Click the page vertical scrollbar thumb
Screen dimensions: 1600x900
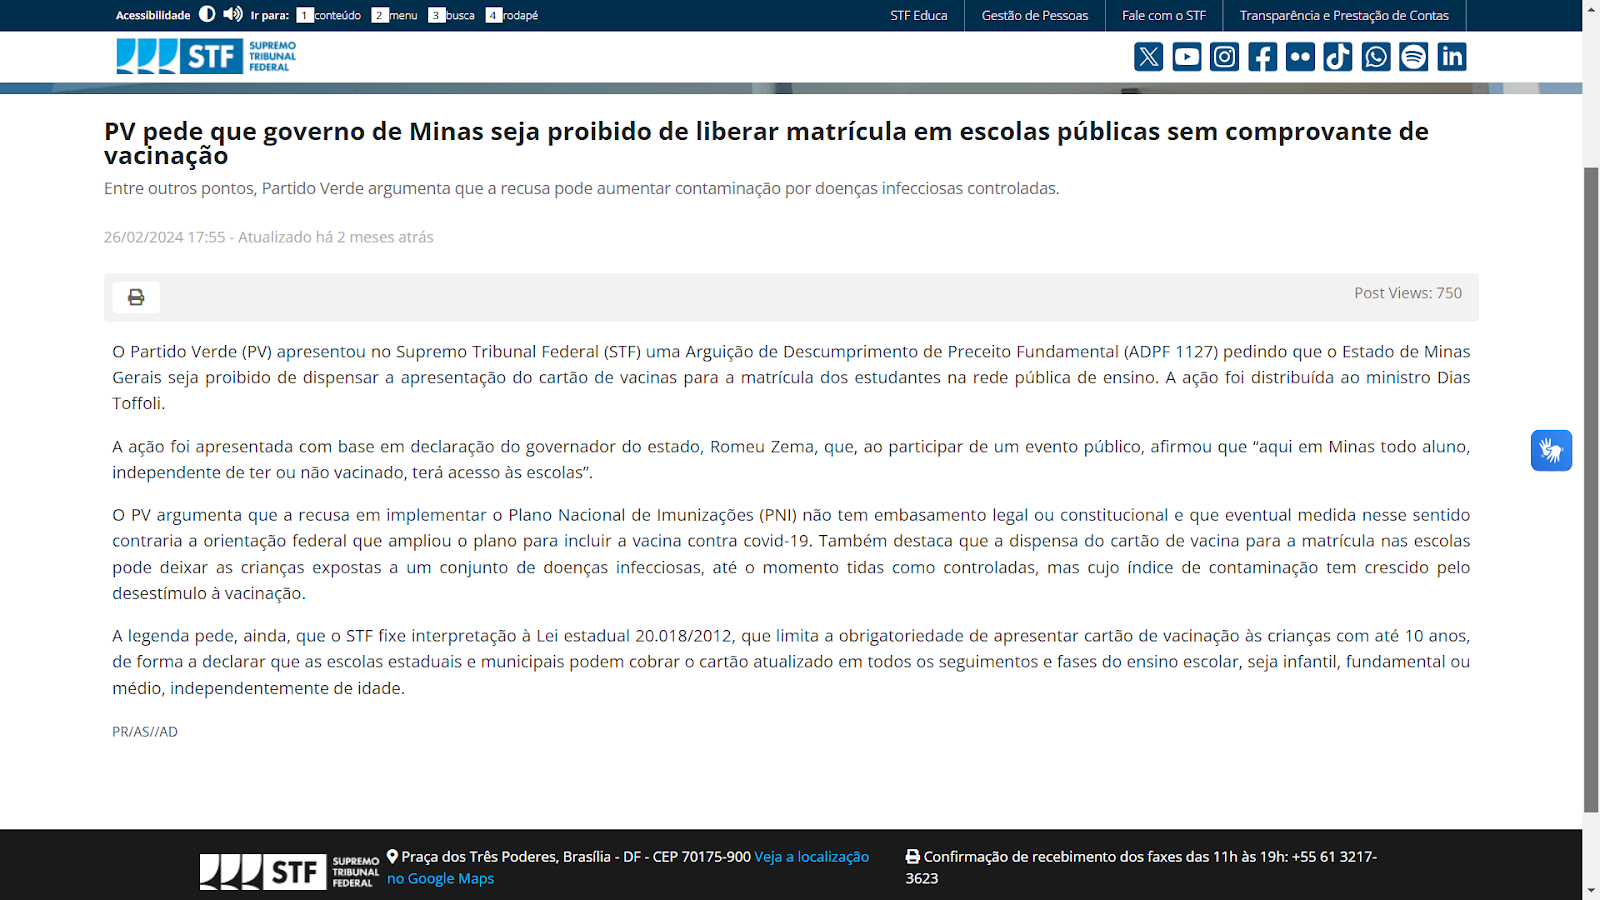tap(1591, 490)
